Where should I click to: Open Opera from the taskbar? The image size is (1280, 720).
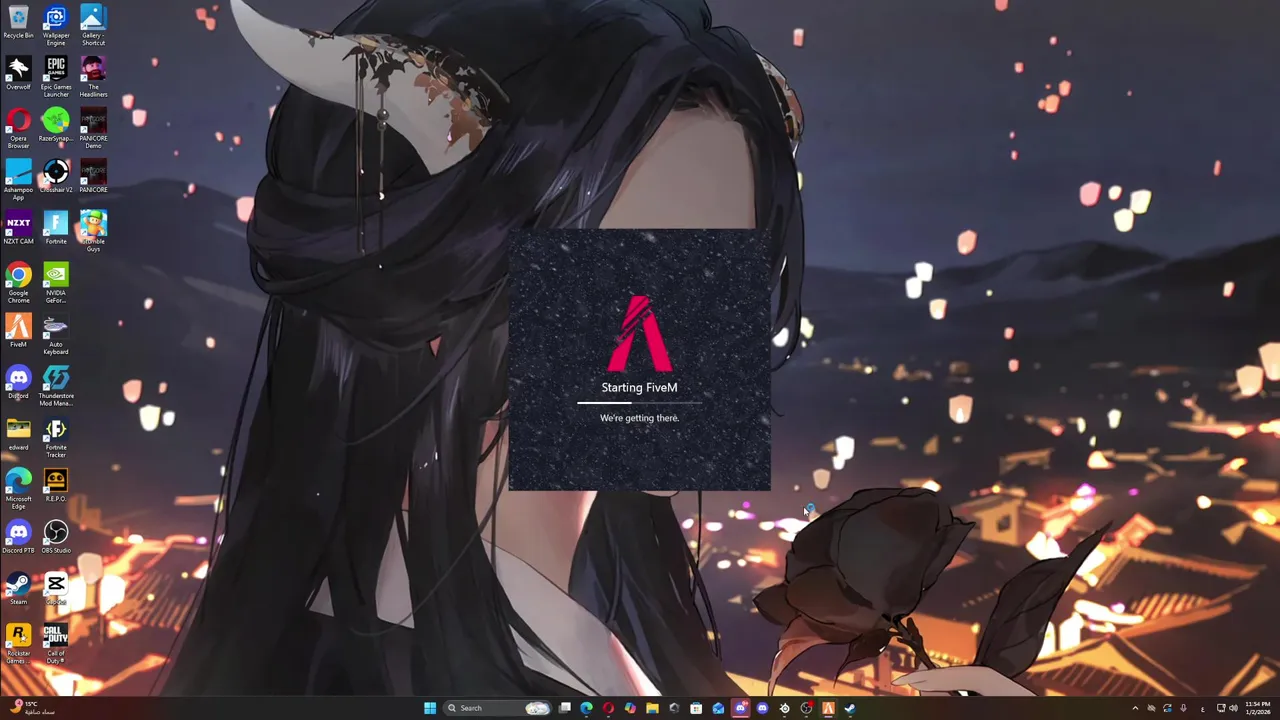608,708
